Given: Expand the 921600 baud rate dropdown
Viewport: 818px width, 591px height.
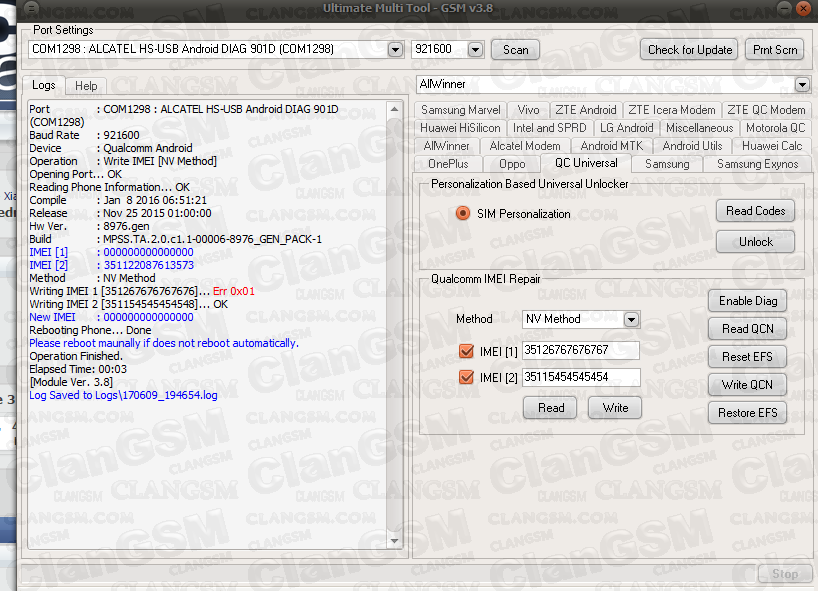Looking at the screenshot, I should pyautogui.click(x=475, y=50).
